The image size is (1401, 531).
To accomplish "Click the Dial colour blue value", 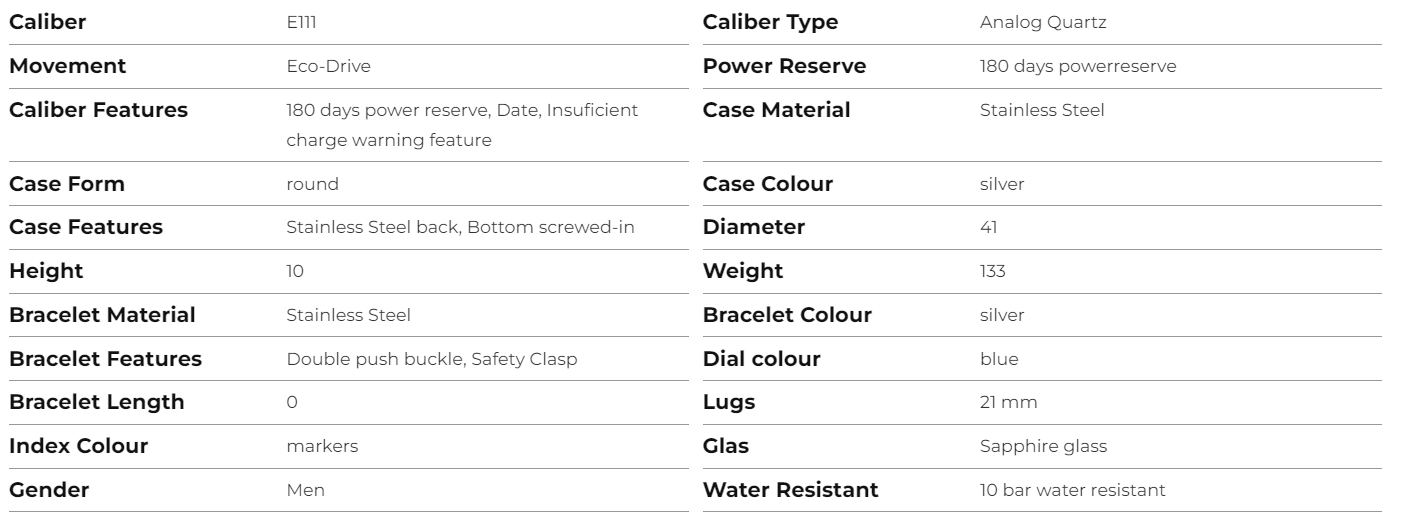I will 999,359.
